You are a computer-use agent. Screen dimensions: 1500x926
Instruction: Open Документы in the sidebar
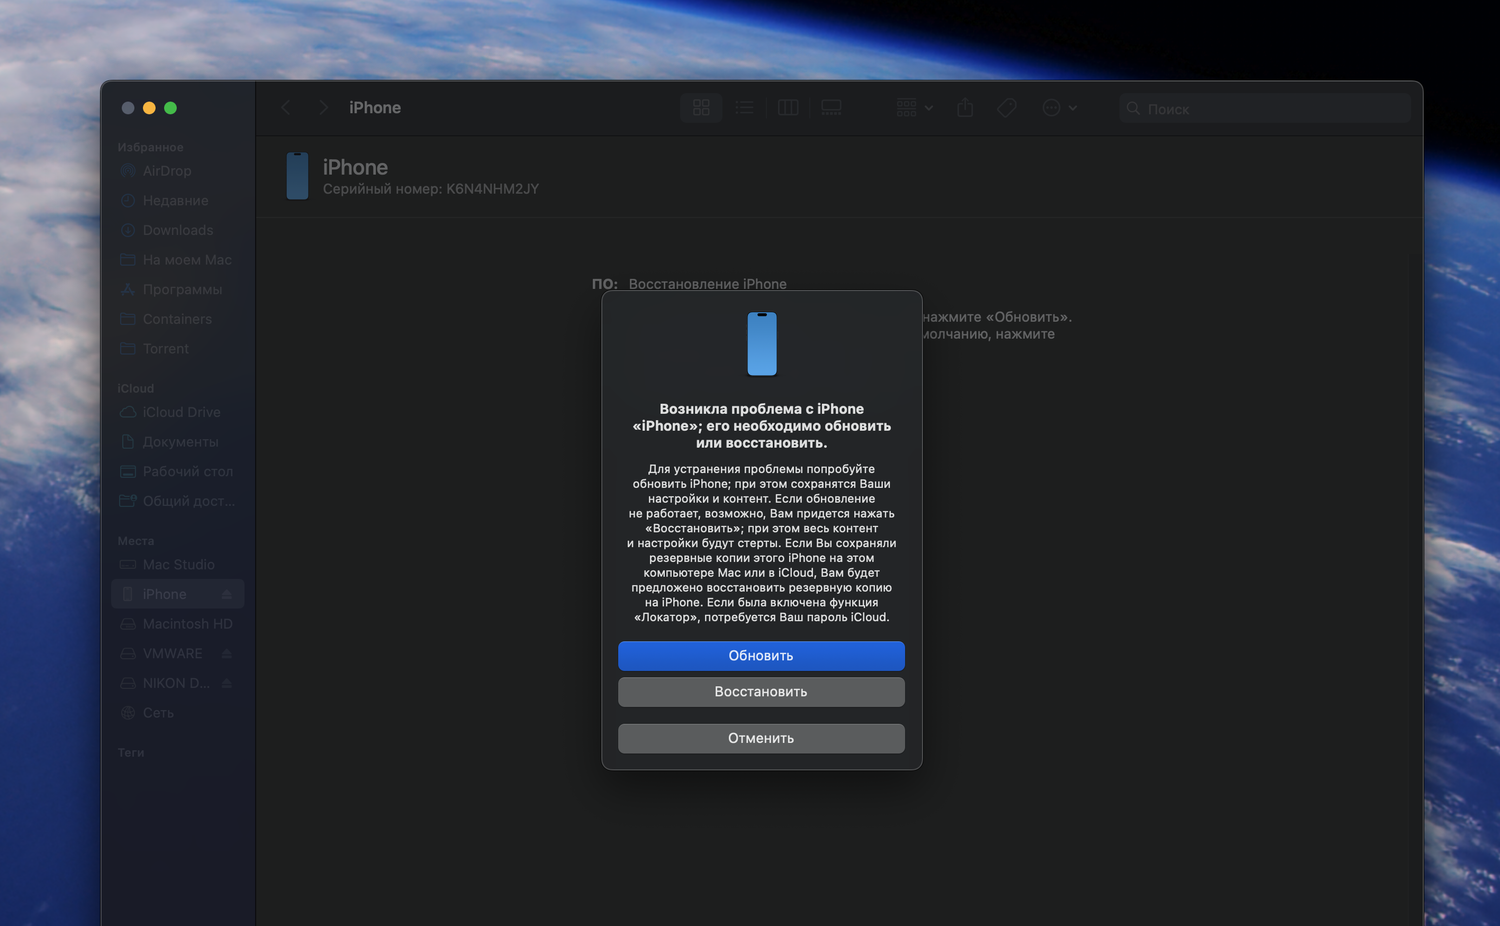pos(178,442)
